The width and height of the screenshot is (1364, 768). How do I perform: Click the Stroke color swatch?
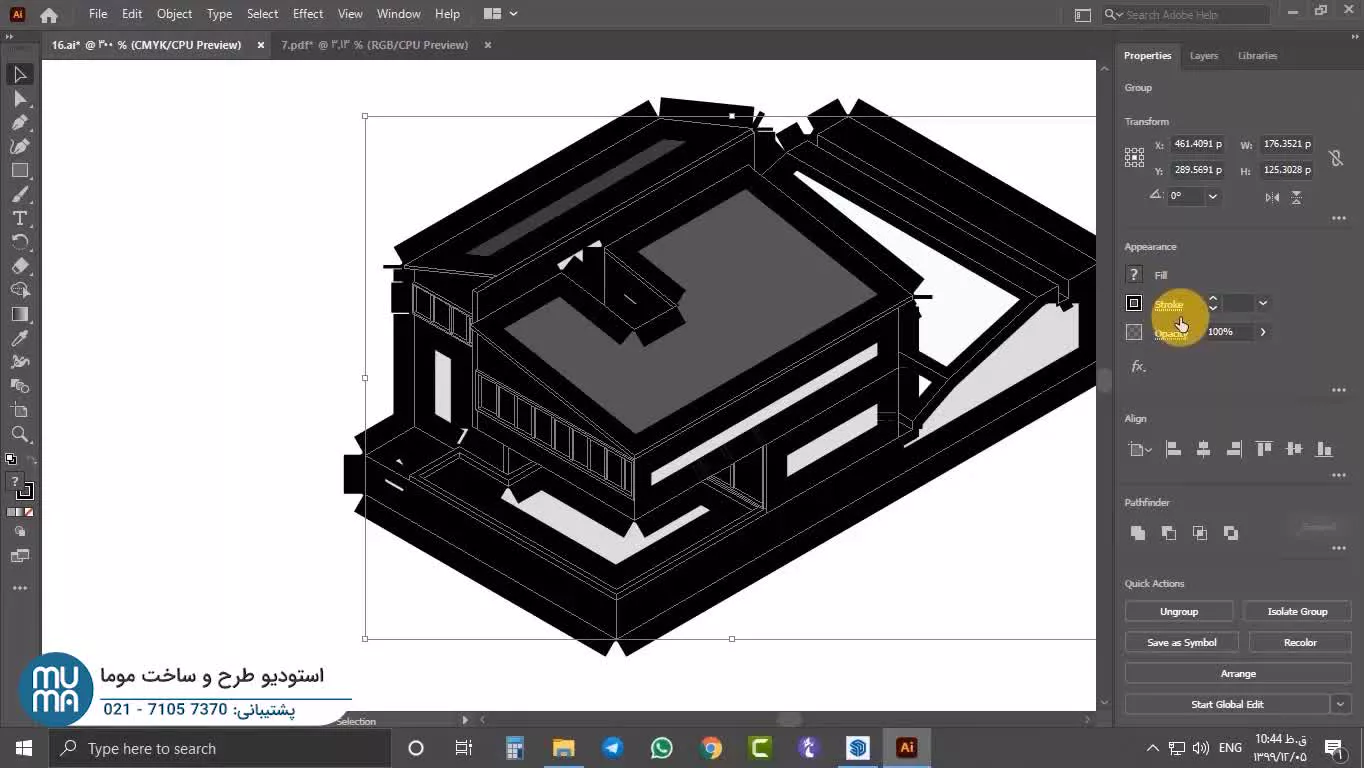point(1134,303)
